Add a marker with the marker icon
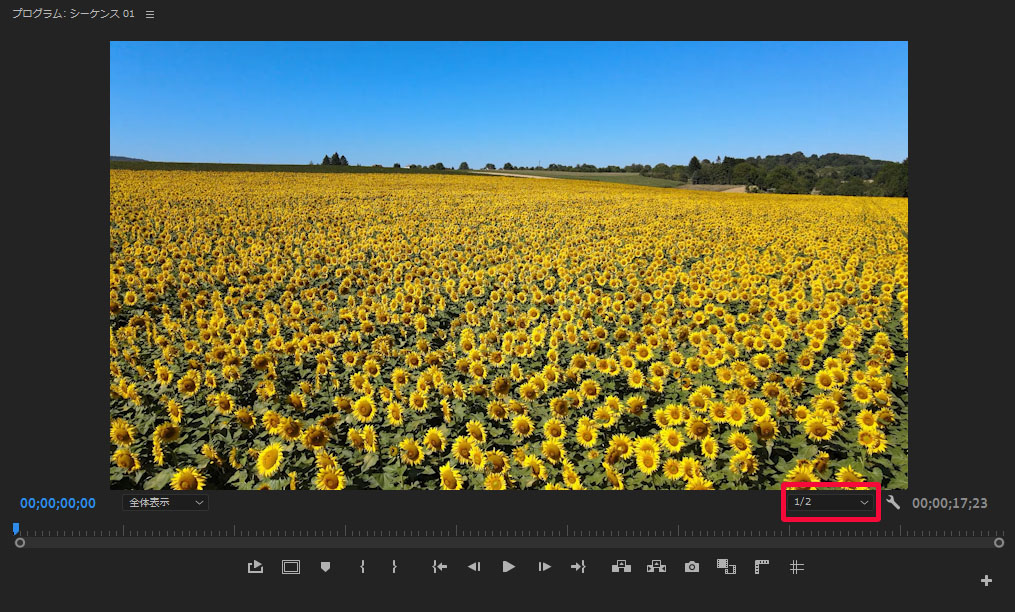 coord(325,567)
